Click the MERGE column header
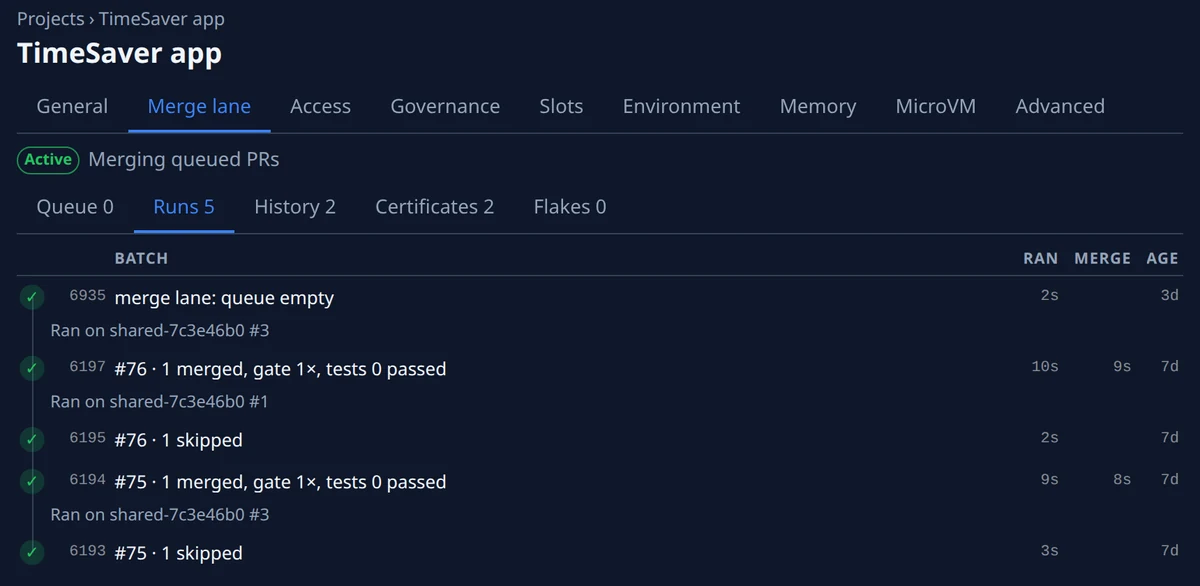Screen dimensions: 1200x586 coord(1102,258)
